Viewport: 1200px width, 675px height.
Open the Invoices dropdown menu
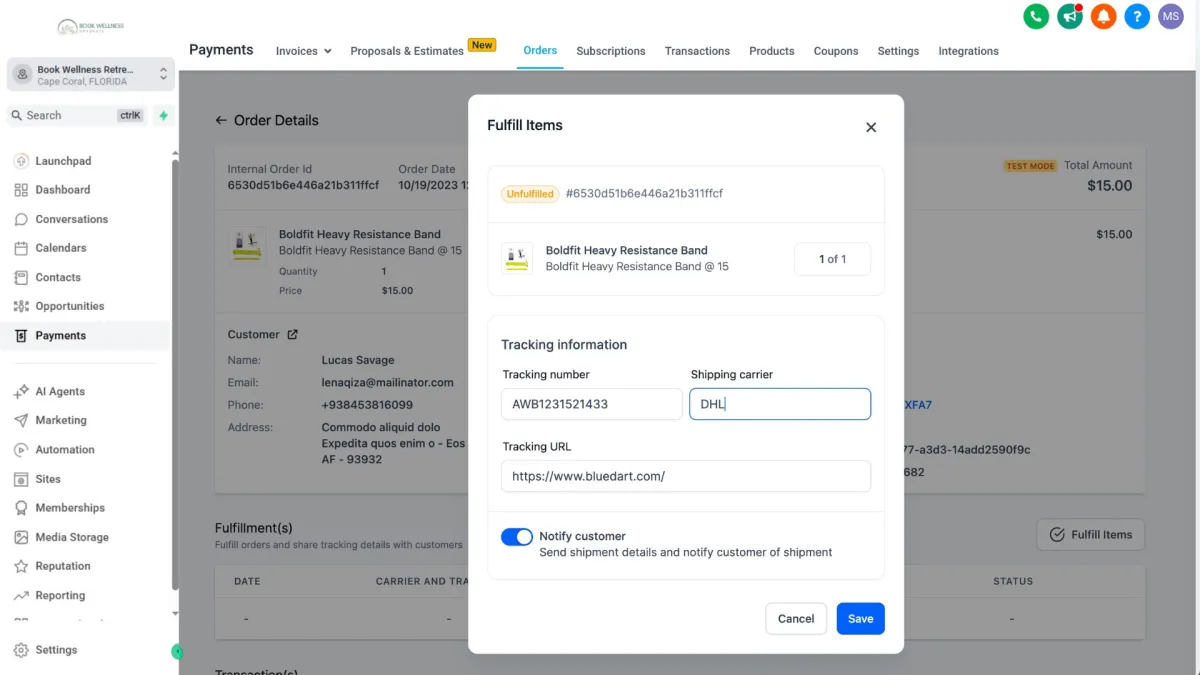tap(304, 51)
